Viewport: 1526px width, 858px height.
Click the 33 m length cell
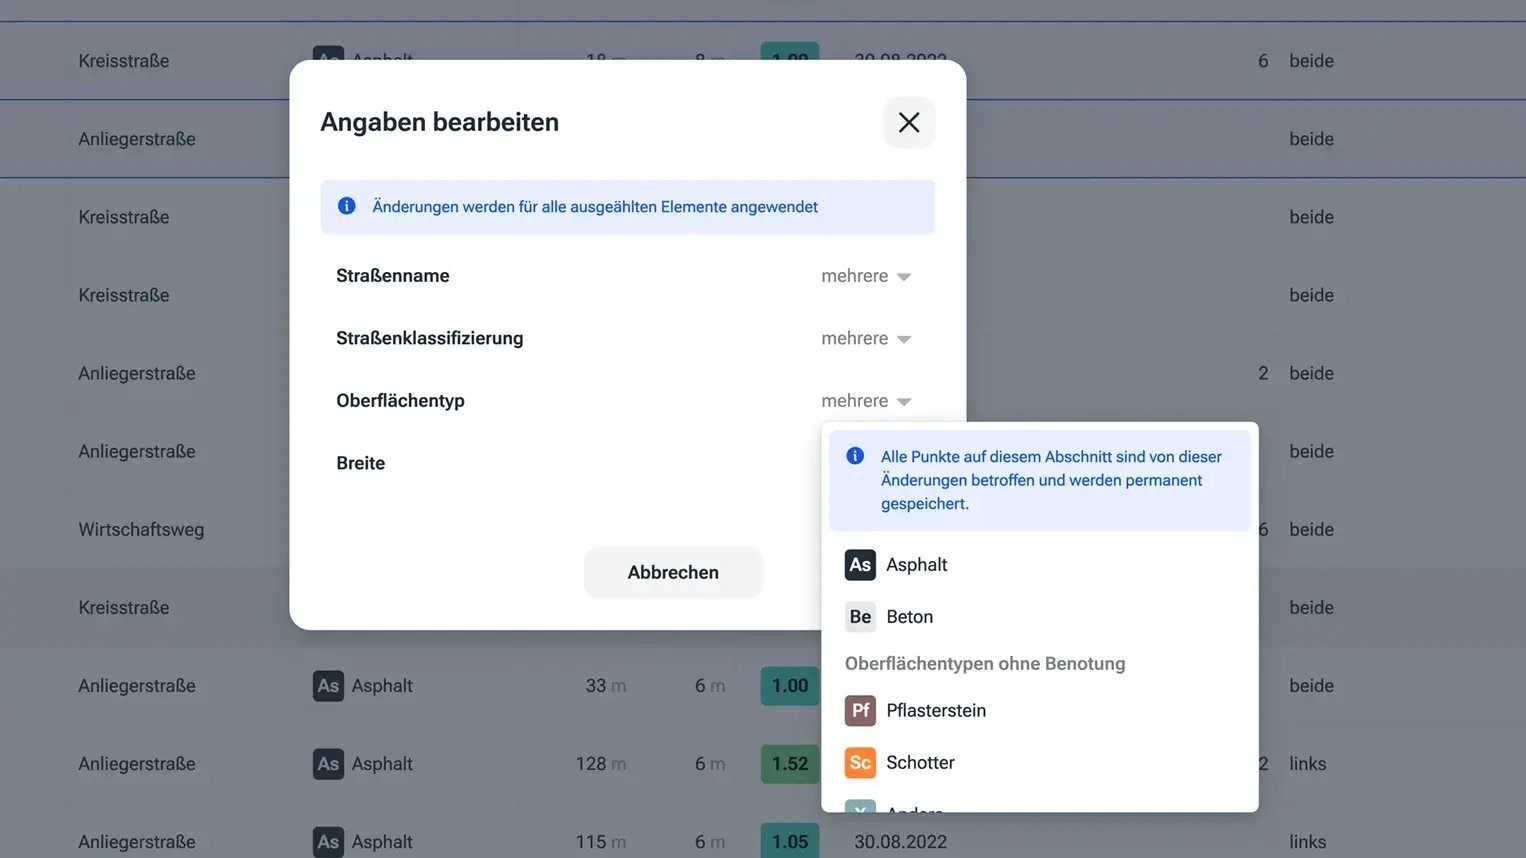[606, 686]
